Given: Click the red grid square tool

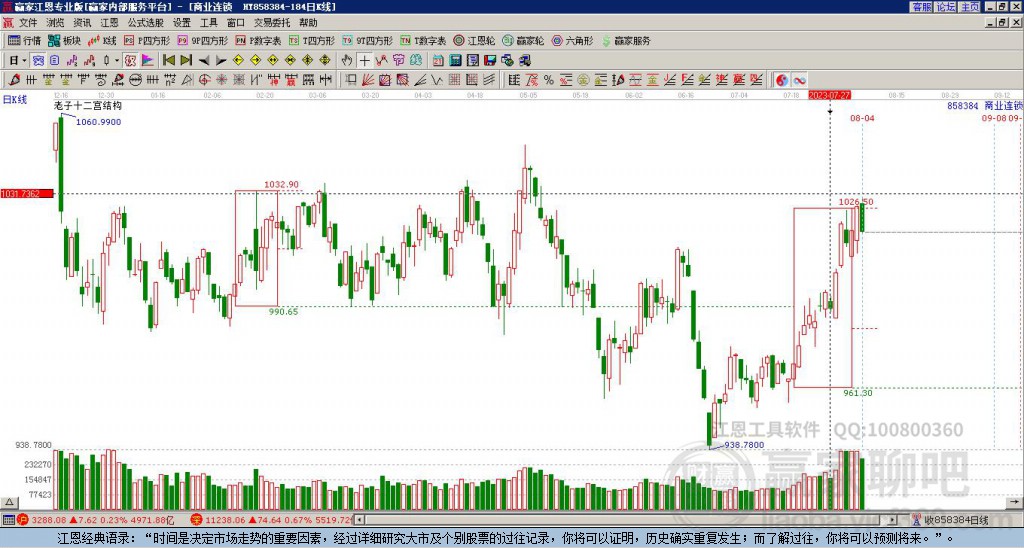Looking at the screenshot, I should tap(455, 80).
